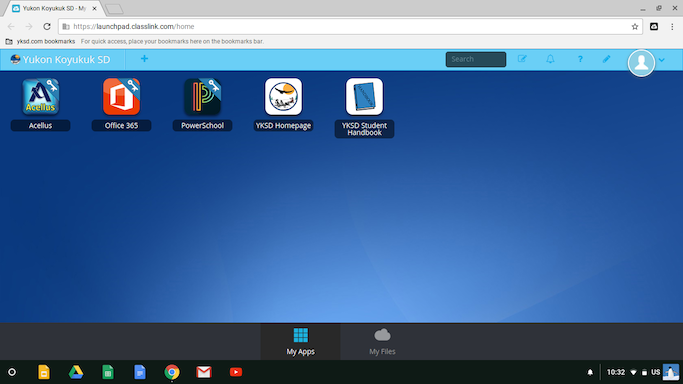Viewport: 683px width, 384px height.
Task: Open the YKSD Homepage app
Action: pyautogui.click(x=284, y=97)
